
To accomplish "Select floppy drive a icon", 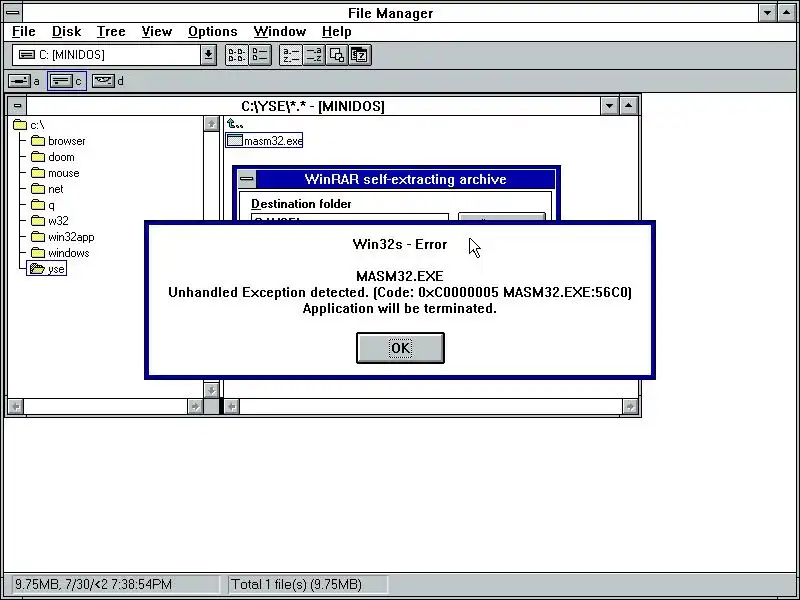I will [x=19, y=81].
